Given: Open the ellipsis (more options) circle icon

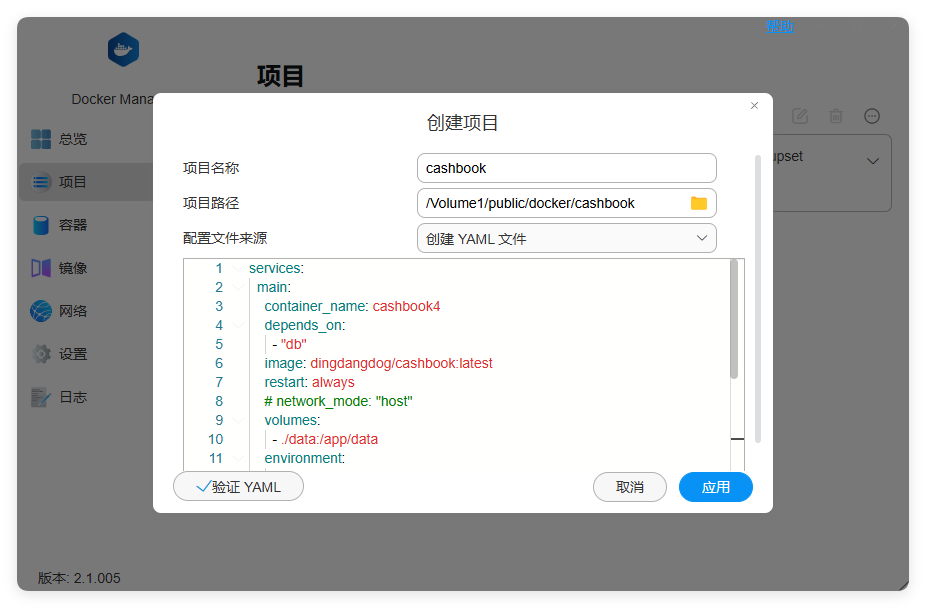Looking at the screenshot, I should click(872, 116).
